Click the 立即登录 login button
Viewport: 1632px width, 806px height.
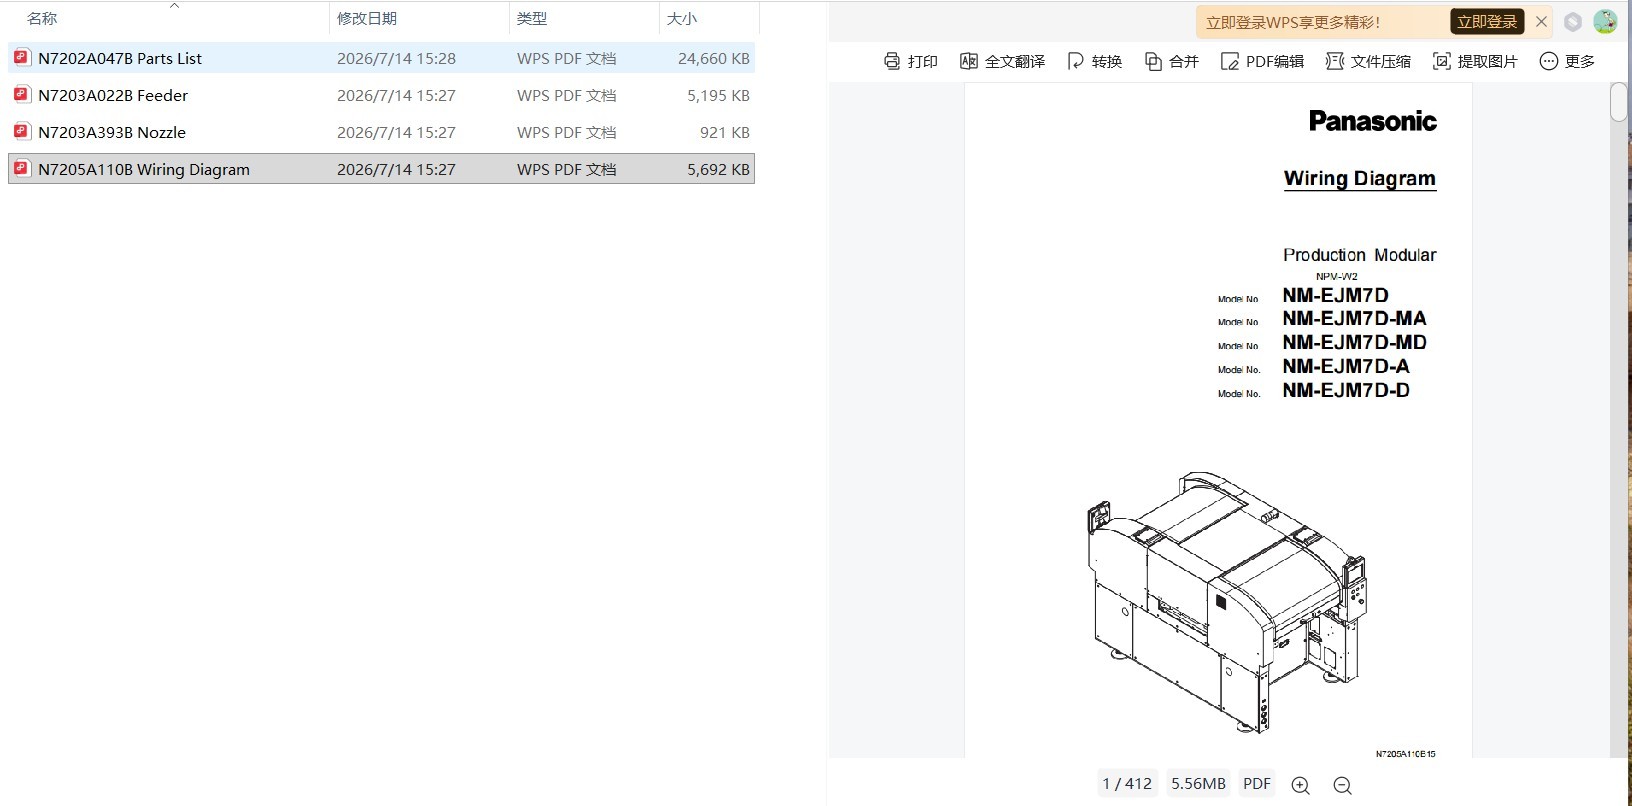[1487, 22]
